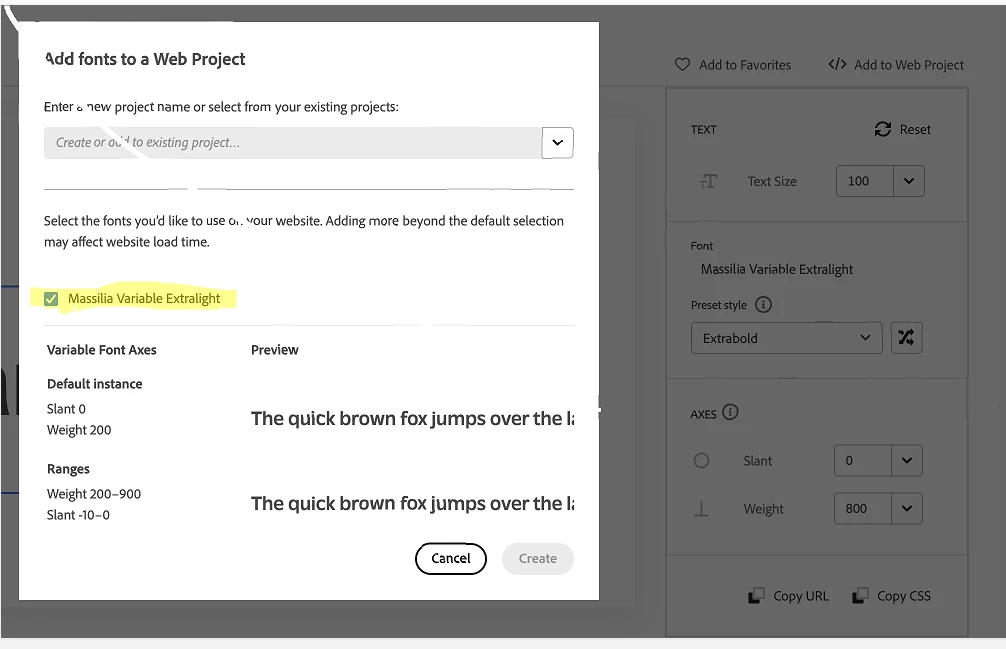Click the heart Add to Favorites icon
Image resolution: width=1006 pixels, height=649 pixels.
pos(682,65)
